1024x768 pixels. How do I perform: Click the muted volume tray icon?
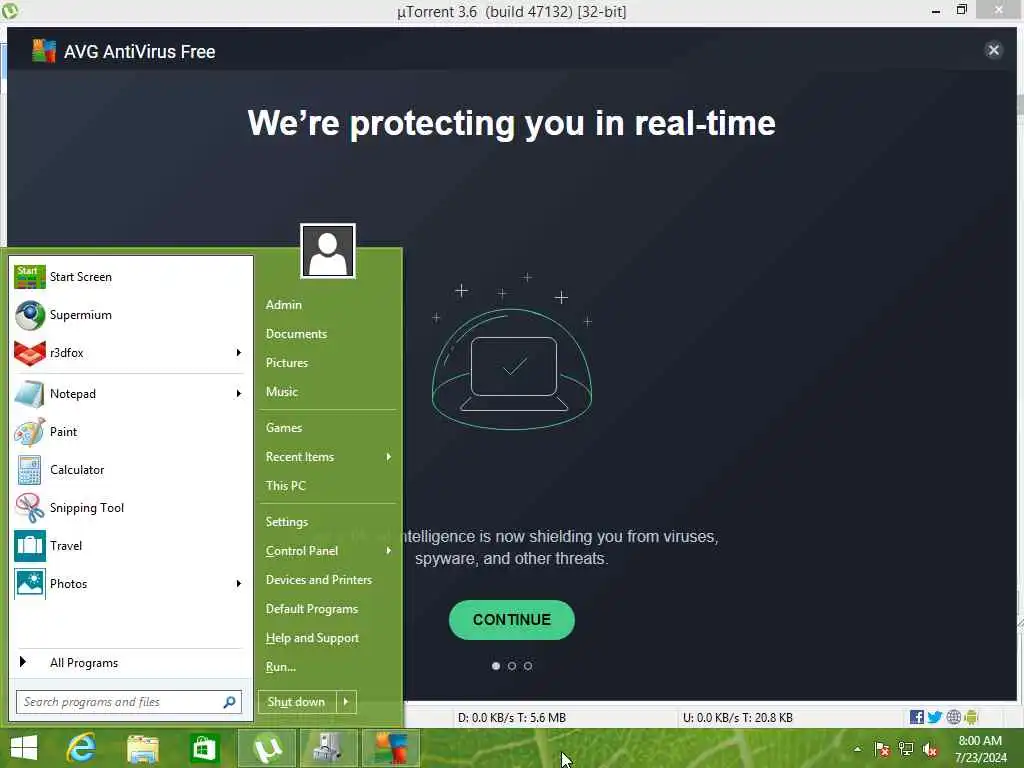930,748
